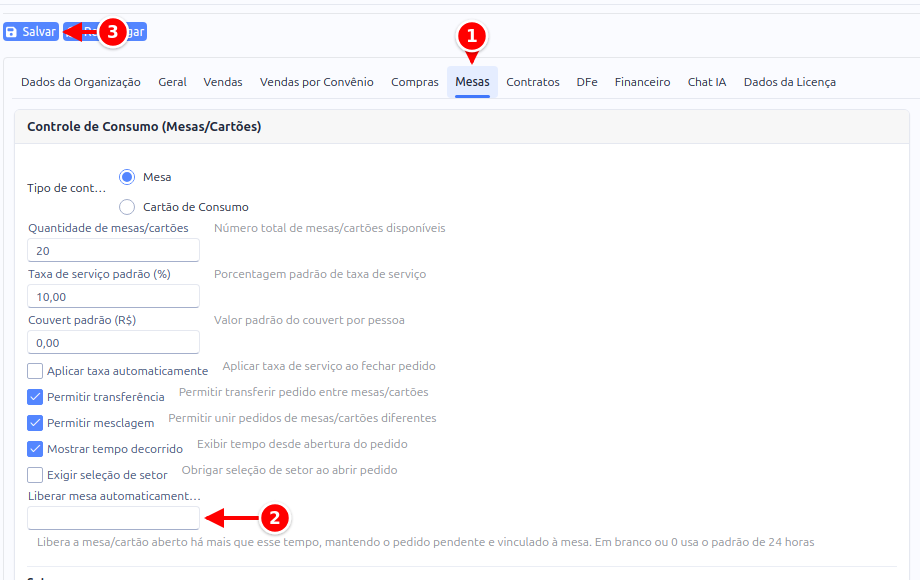Screen dimensions: 920x580
Task: Click the text Valor padrão do couvert por pessoa
Action: click(309, 320)
